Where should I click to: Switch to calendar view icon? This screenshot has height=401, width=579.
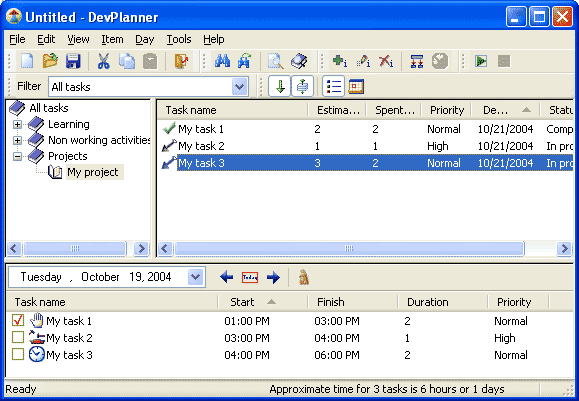(356, 86)
